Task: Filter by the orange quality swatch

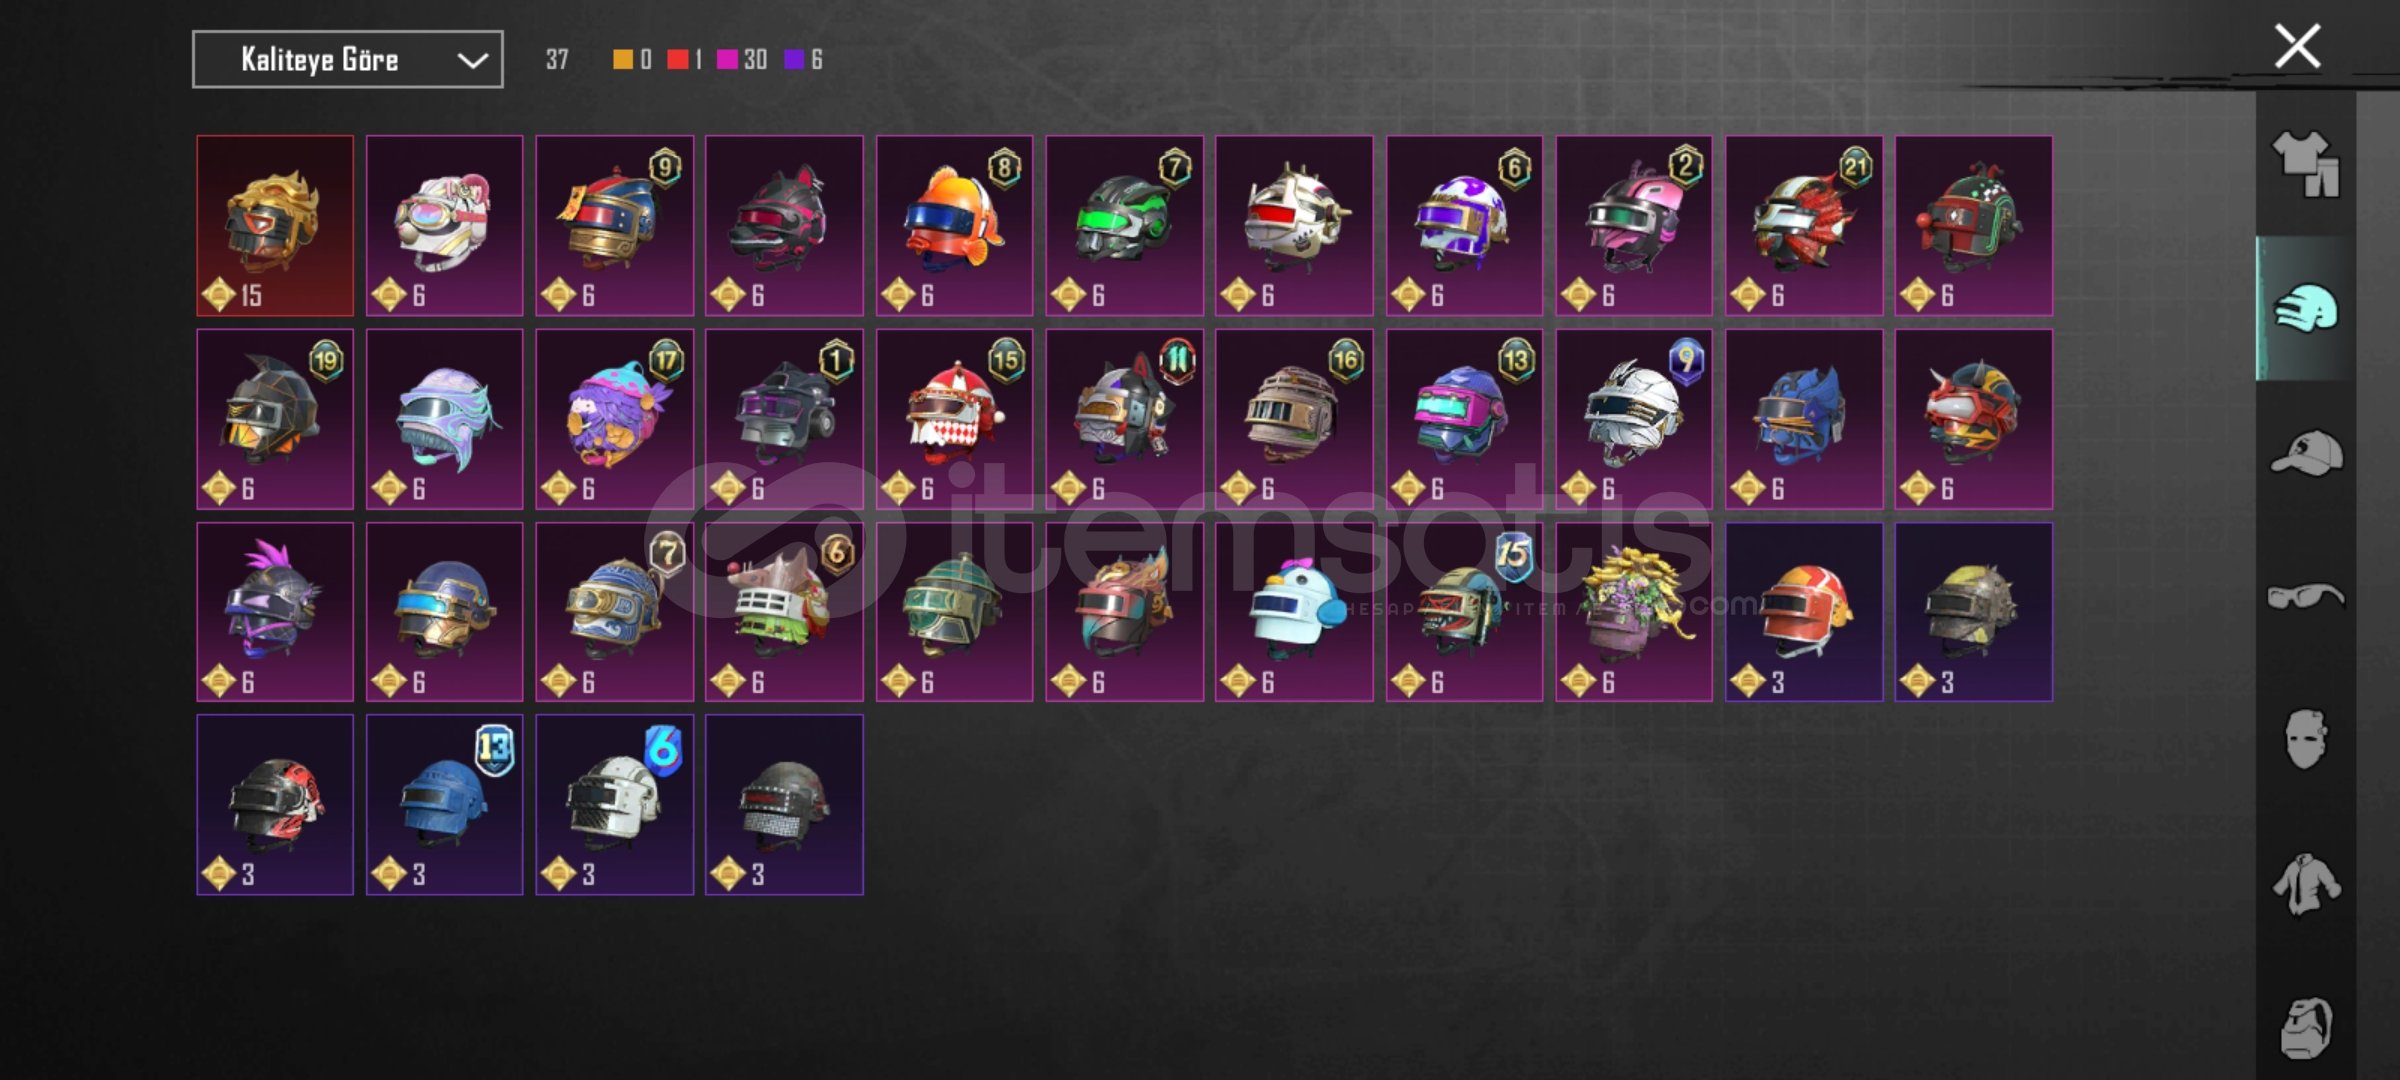Action: [623, 60]
